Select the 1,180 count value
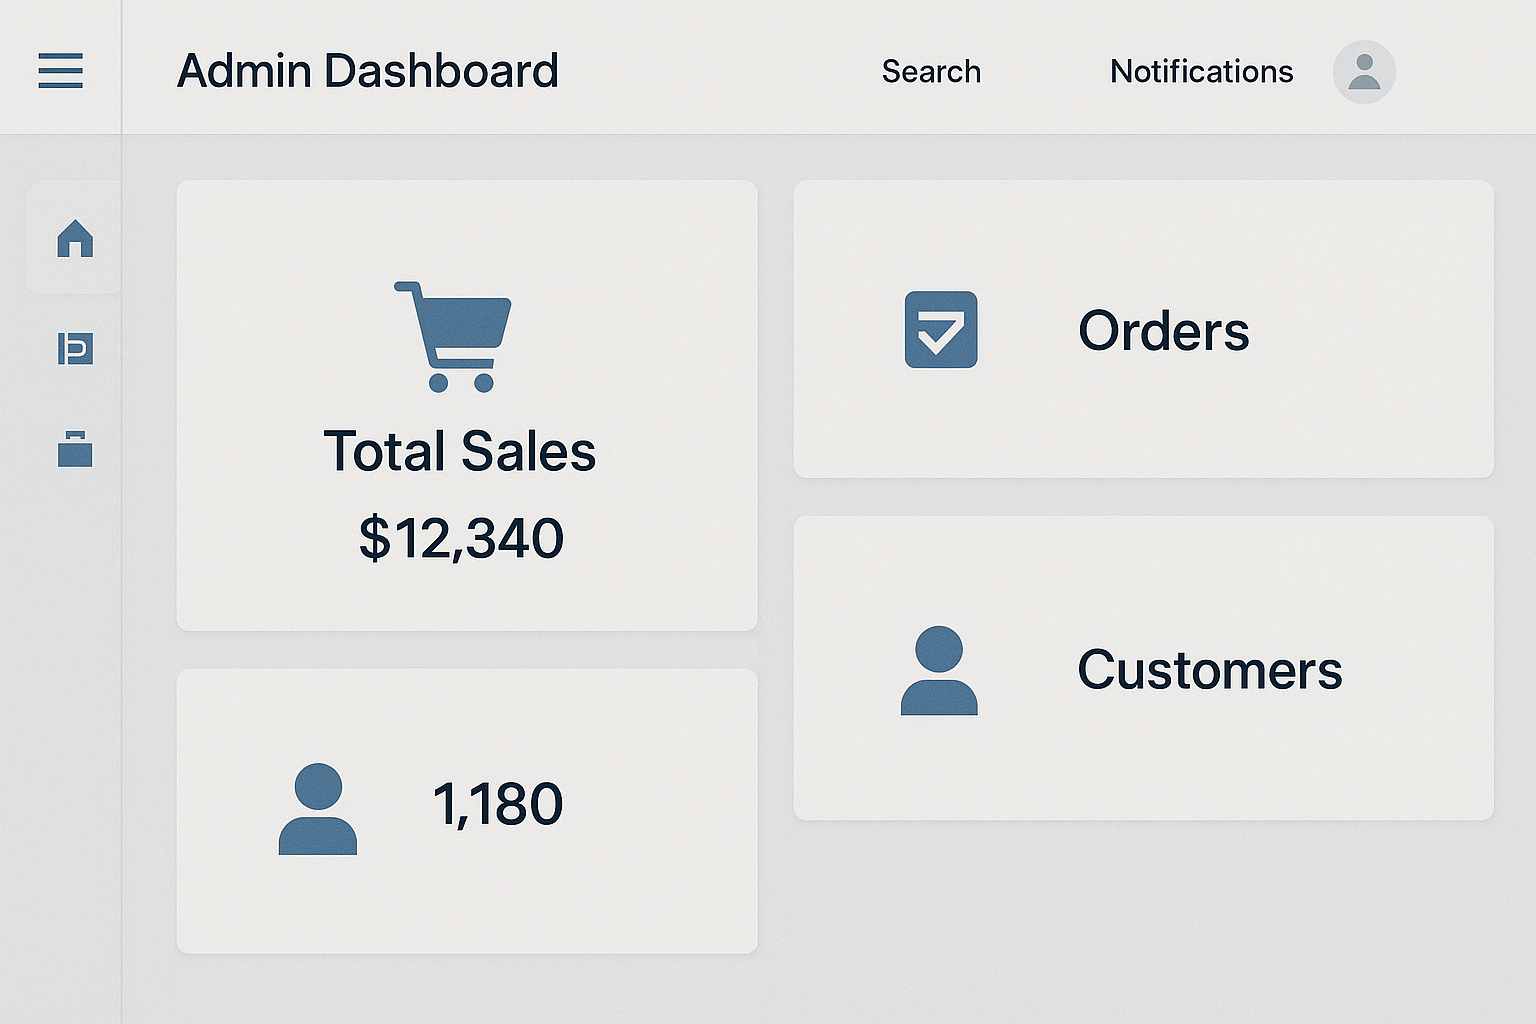The image size is (1536, 1024). (x=498, y=804)
